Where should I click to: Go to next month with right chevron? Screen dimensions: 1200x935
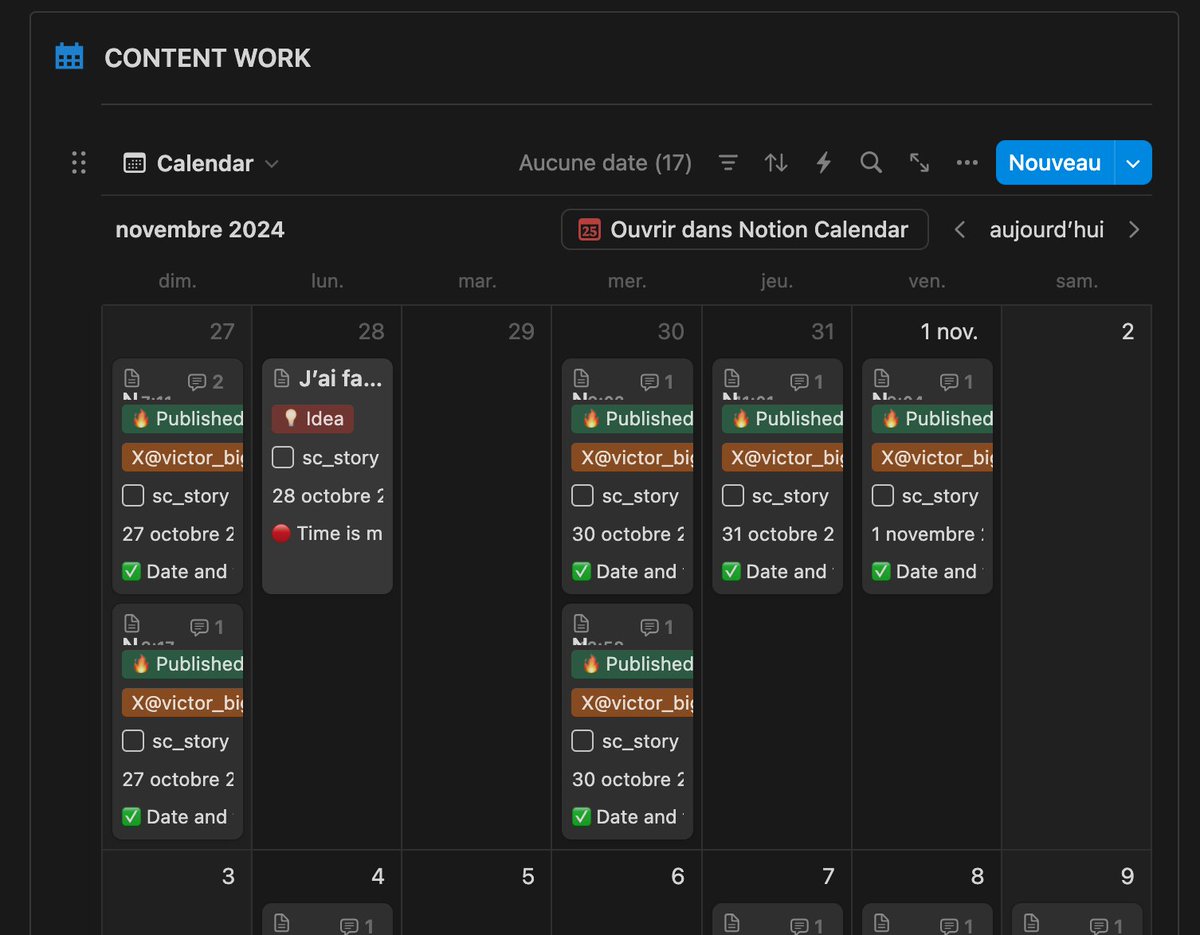click(1134, 230)
